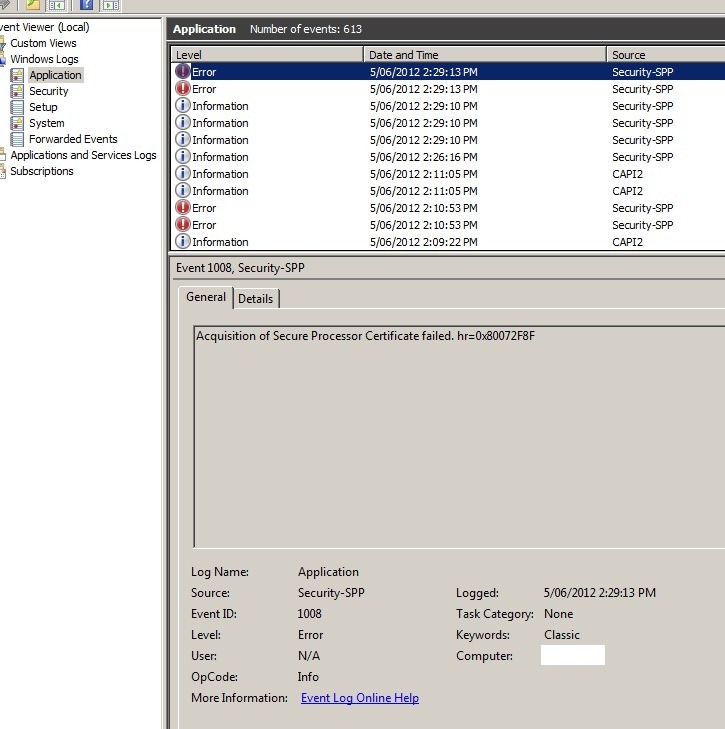The image size is (725, 729).
Task: Select the Application log in Windows Logs
Action: click(55, 75)
